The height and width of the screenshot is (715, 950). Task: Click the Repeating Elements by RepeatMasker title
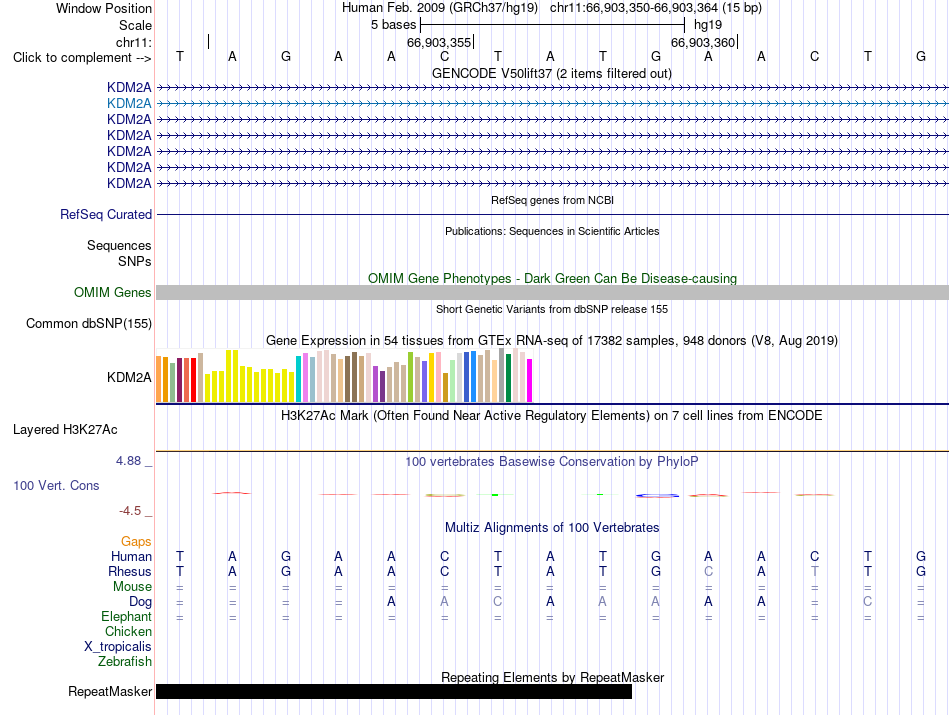tap(553, 677)
